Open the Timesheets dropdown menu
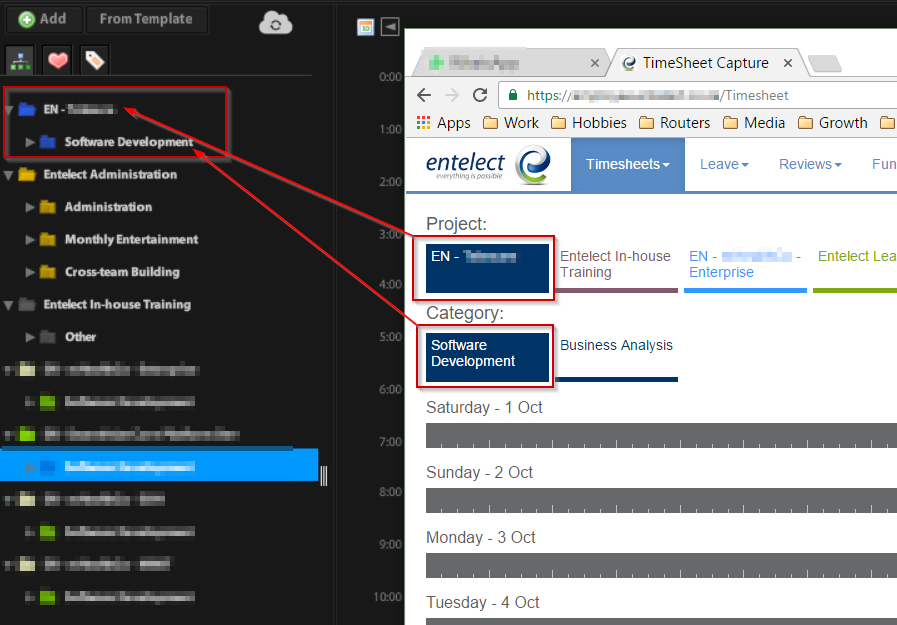This screenshot has width=897, height=625. (628, 165)
